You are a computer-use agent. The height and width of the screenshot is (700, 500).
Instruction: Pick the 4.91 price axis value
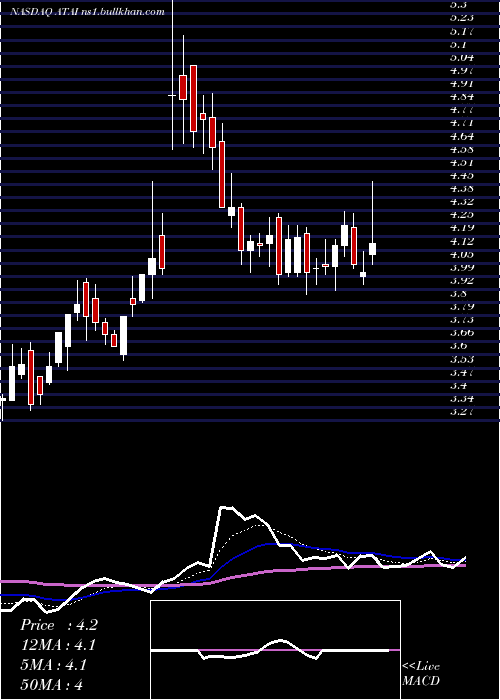pyautogui.click(x=462, y=84)
